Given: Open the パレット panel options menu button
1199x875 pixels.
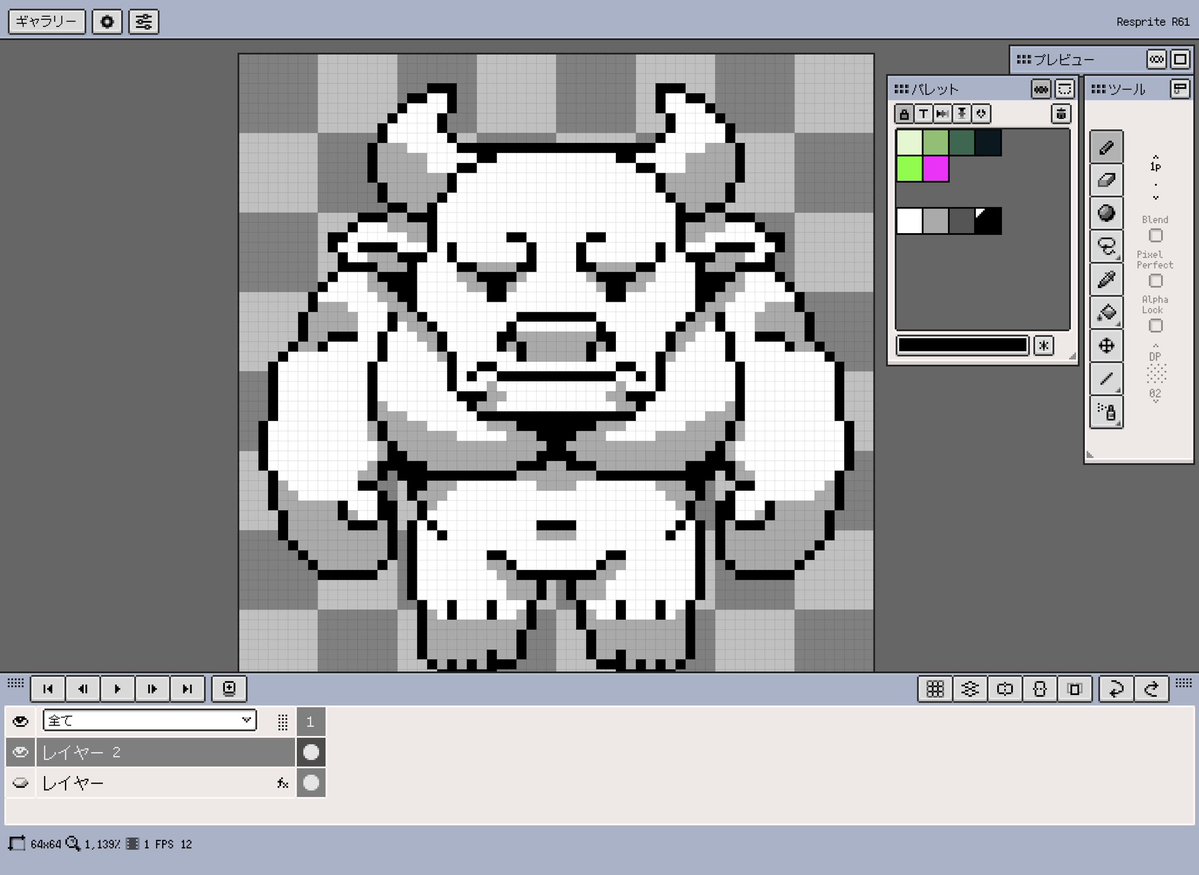Looking at the screenshot, I should (1064, 89).
